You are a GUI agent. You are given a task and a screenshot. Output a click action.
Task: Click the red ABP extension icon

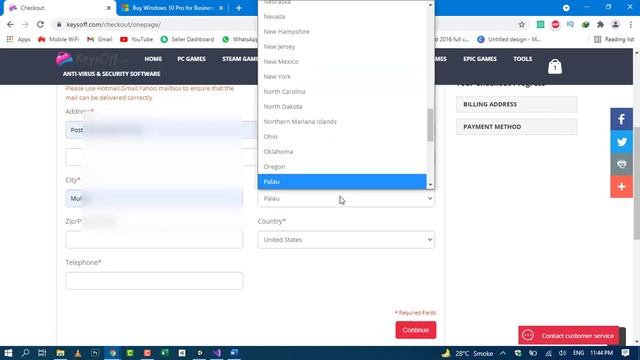coord(556,24)
